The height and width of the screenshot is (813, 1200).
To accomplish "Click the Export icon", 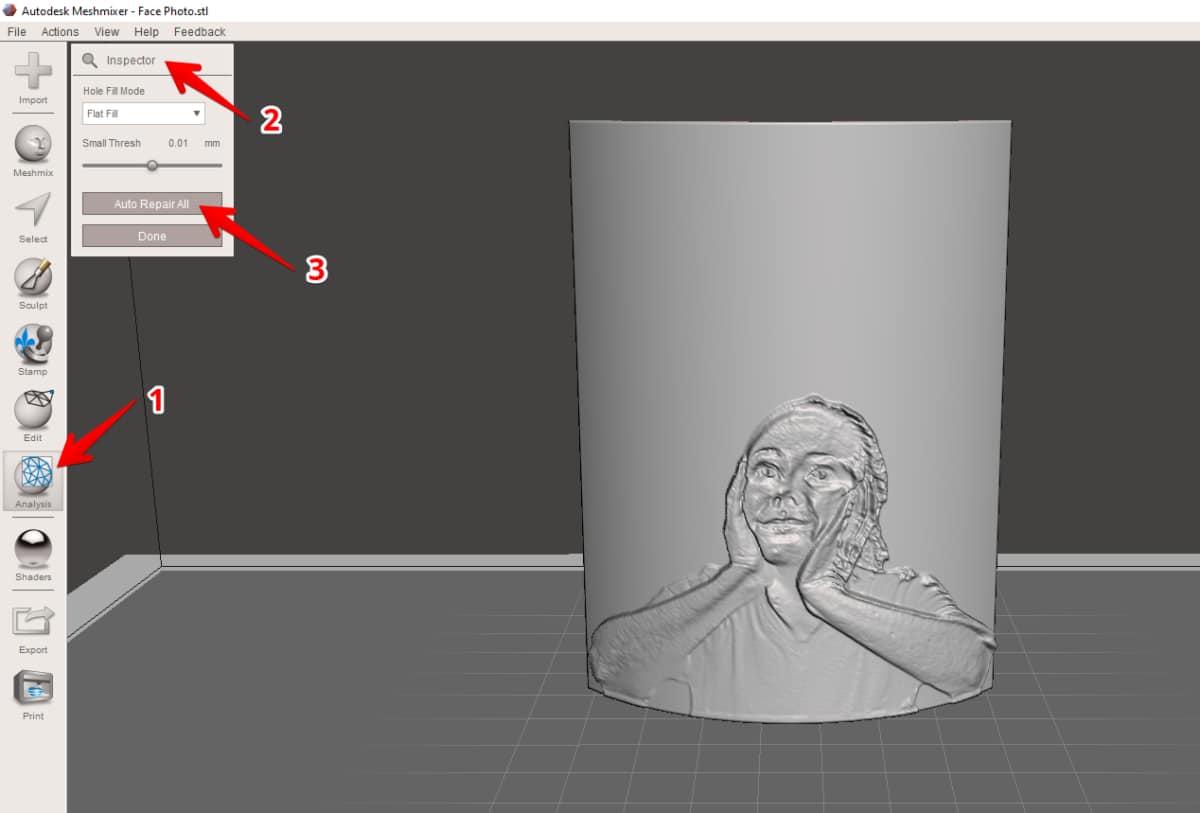I will (33, 627).
